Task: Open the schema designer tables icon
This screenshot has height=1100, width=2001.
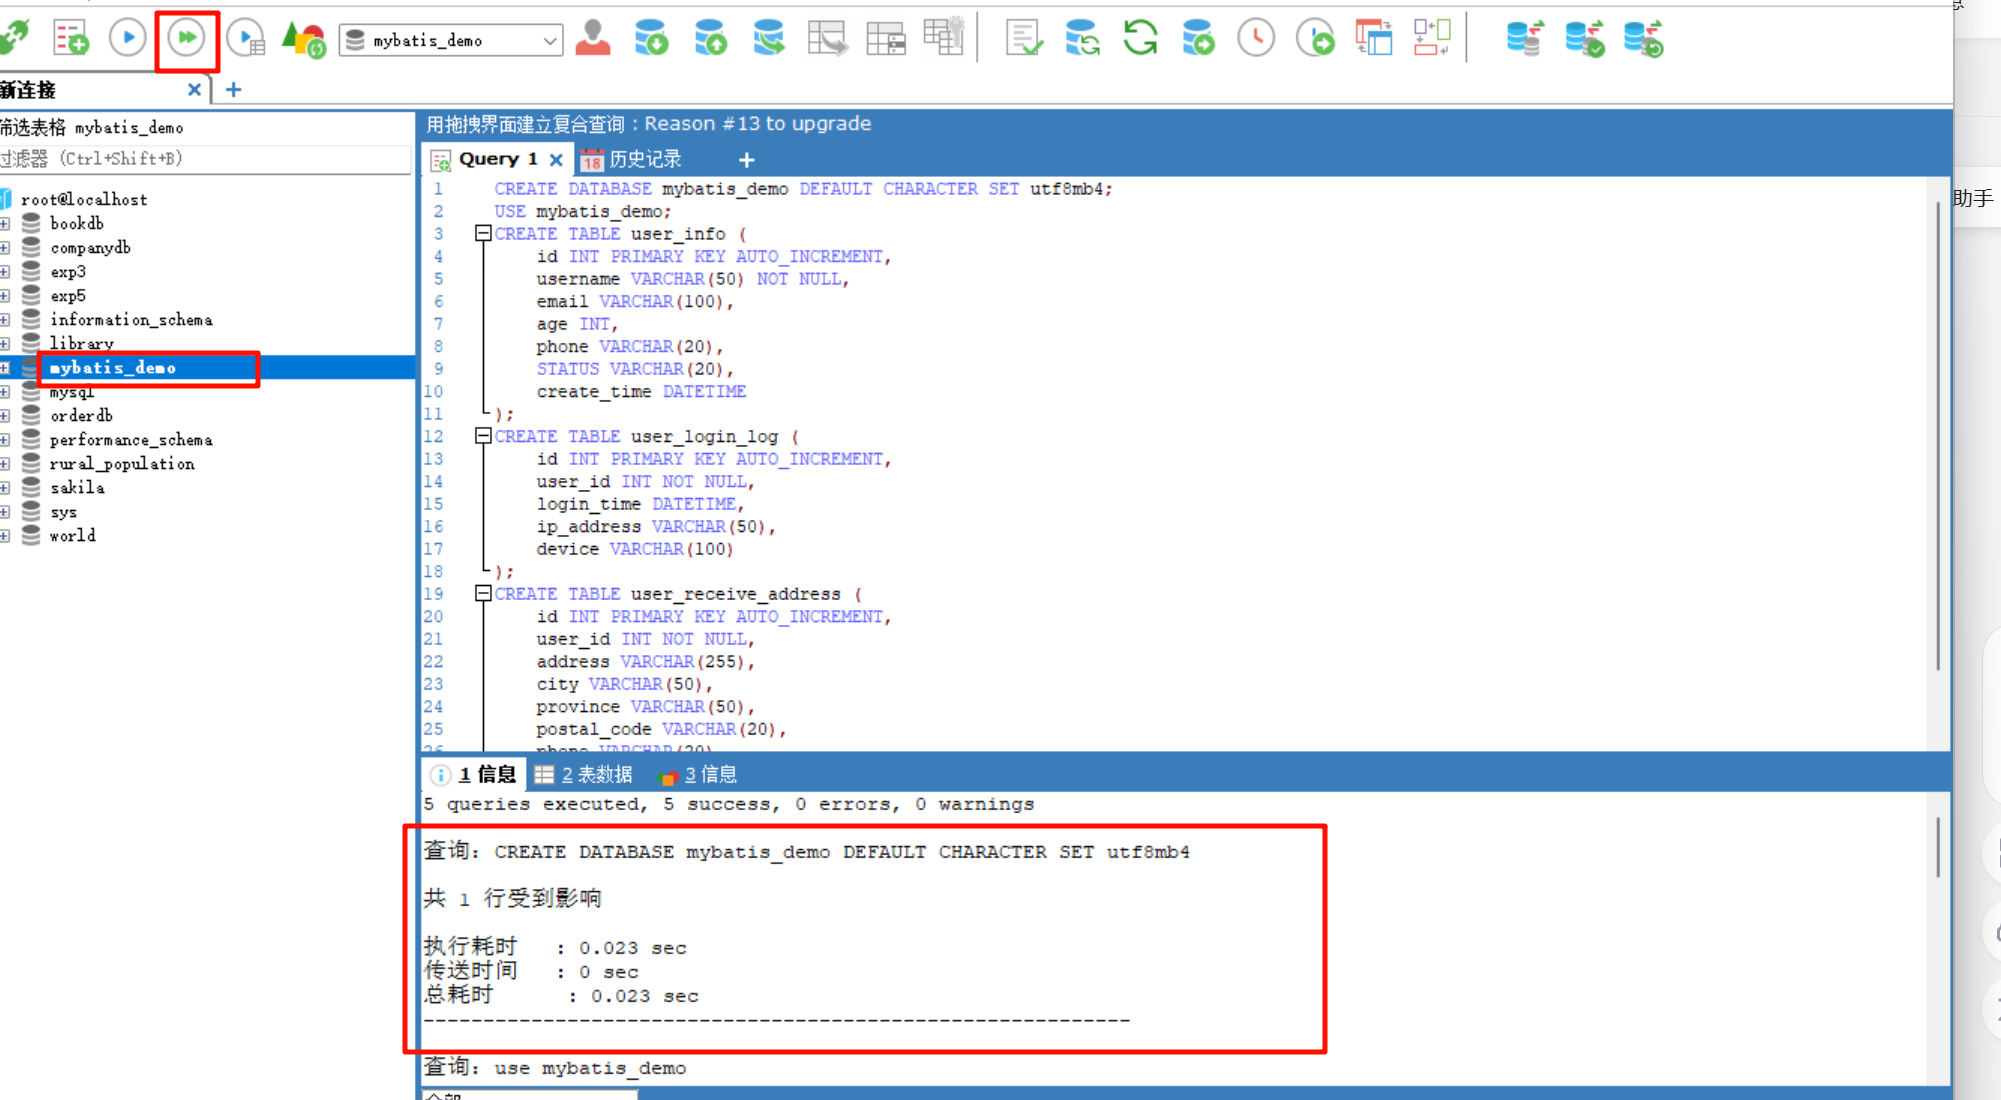Action: tap(1374, 39)
